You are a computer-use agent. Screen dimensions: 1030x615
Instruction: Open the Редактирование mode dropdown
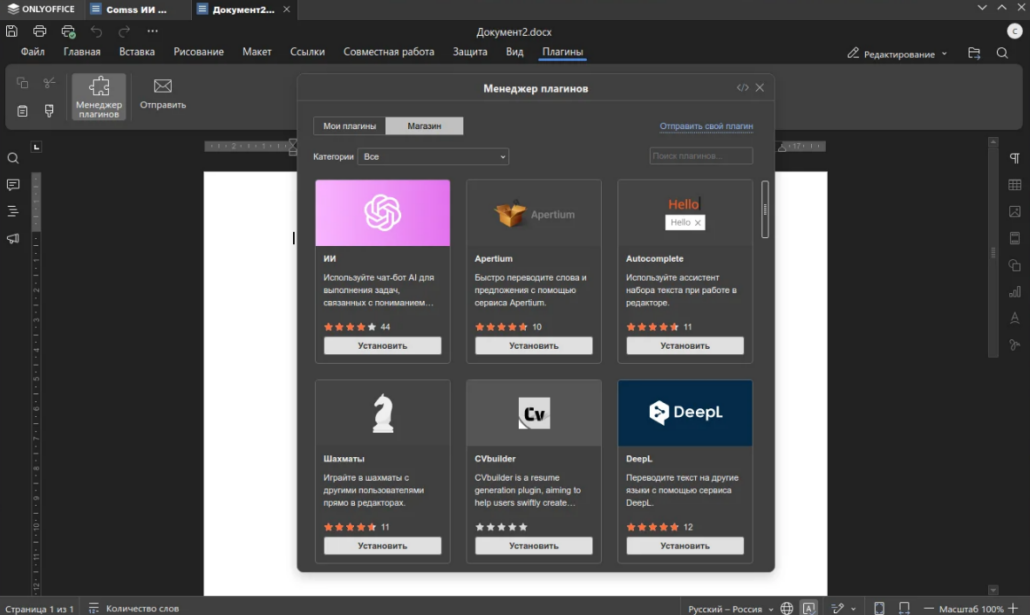tap(897, 54)
